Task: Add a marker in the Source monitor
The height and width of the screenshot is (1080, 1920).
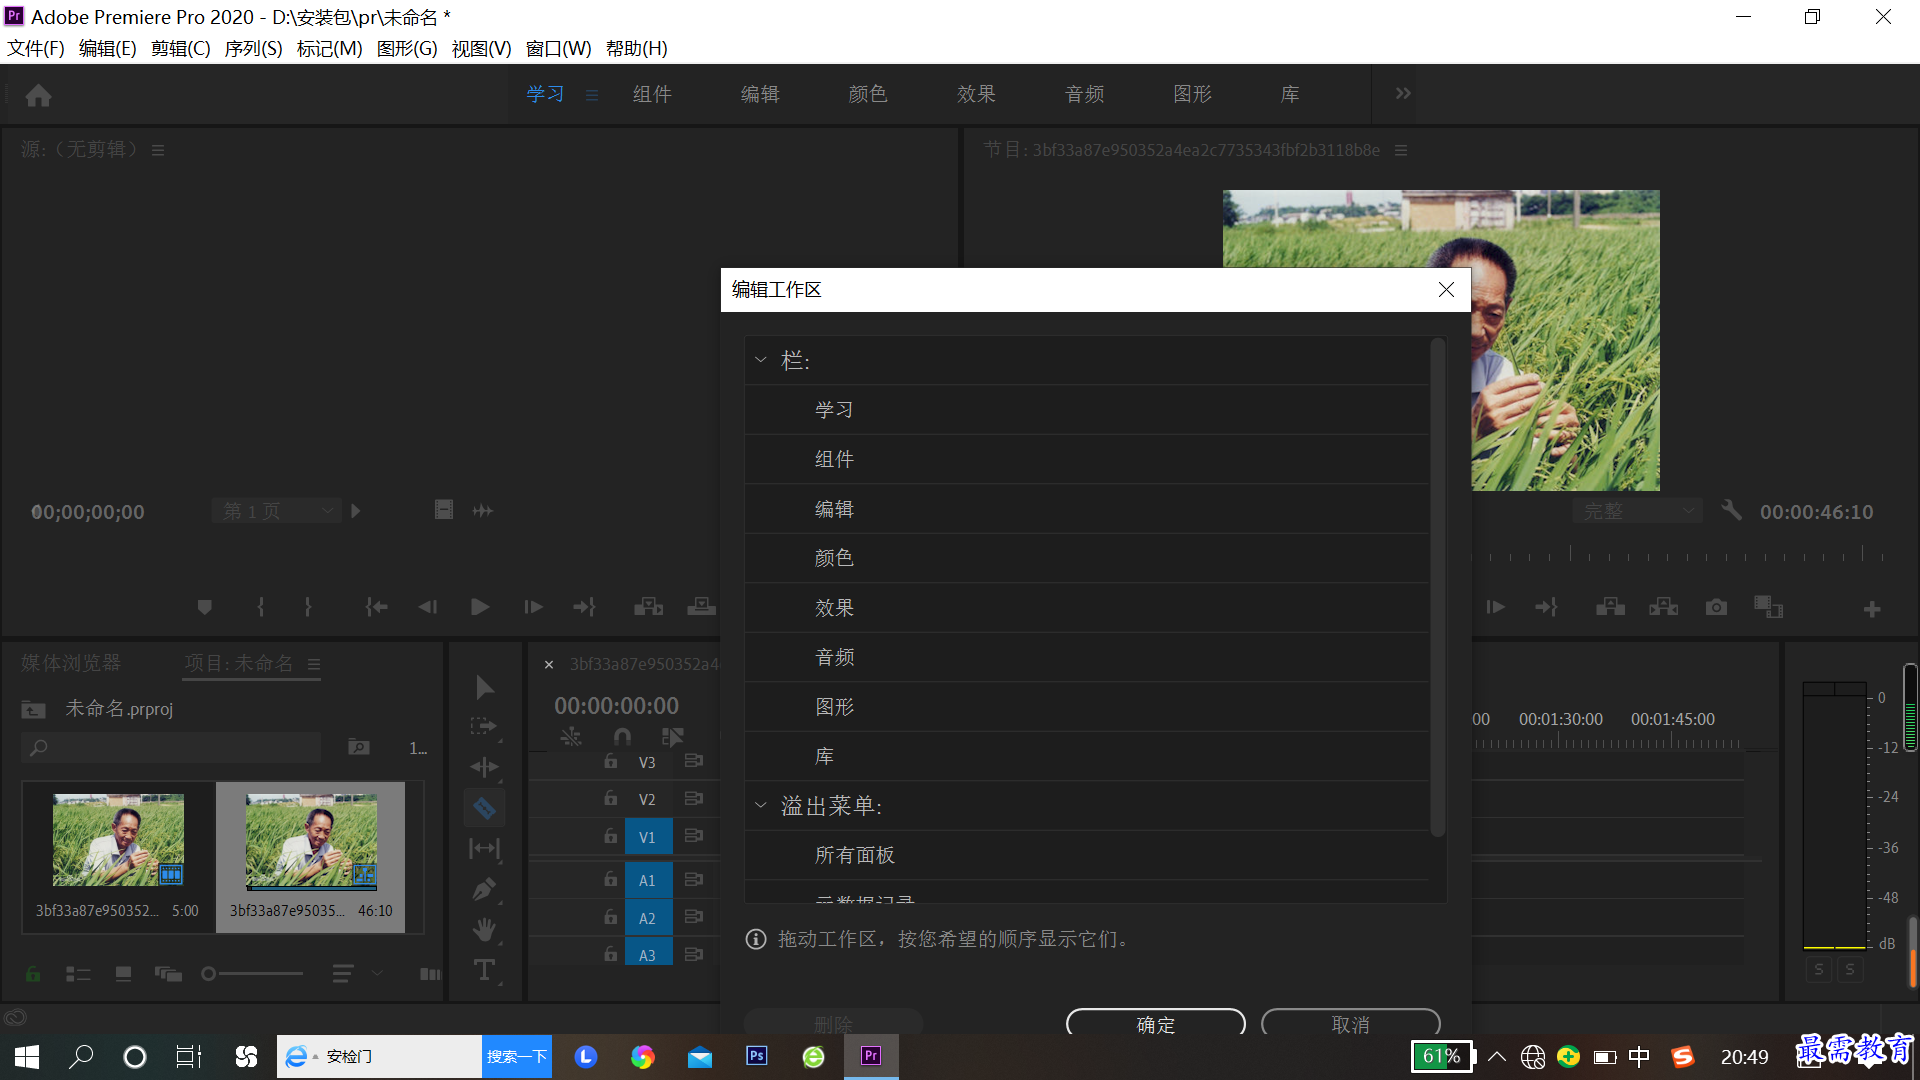Action: click(x=205, y=607)
